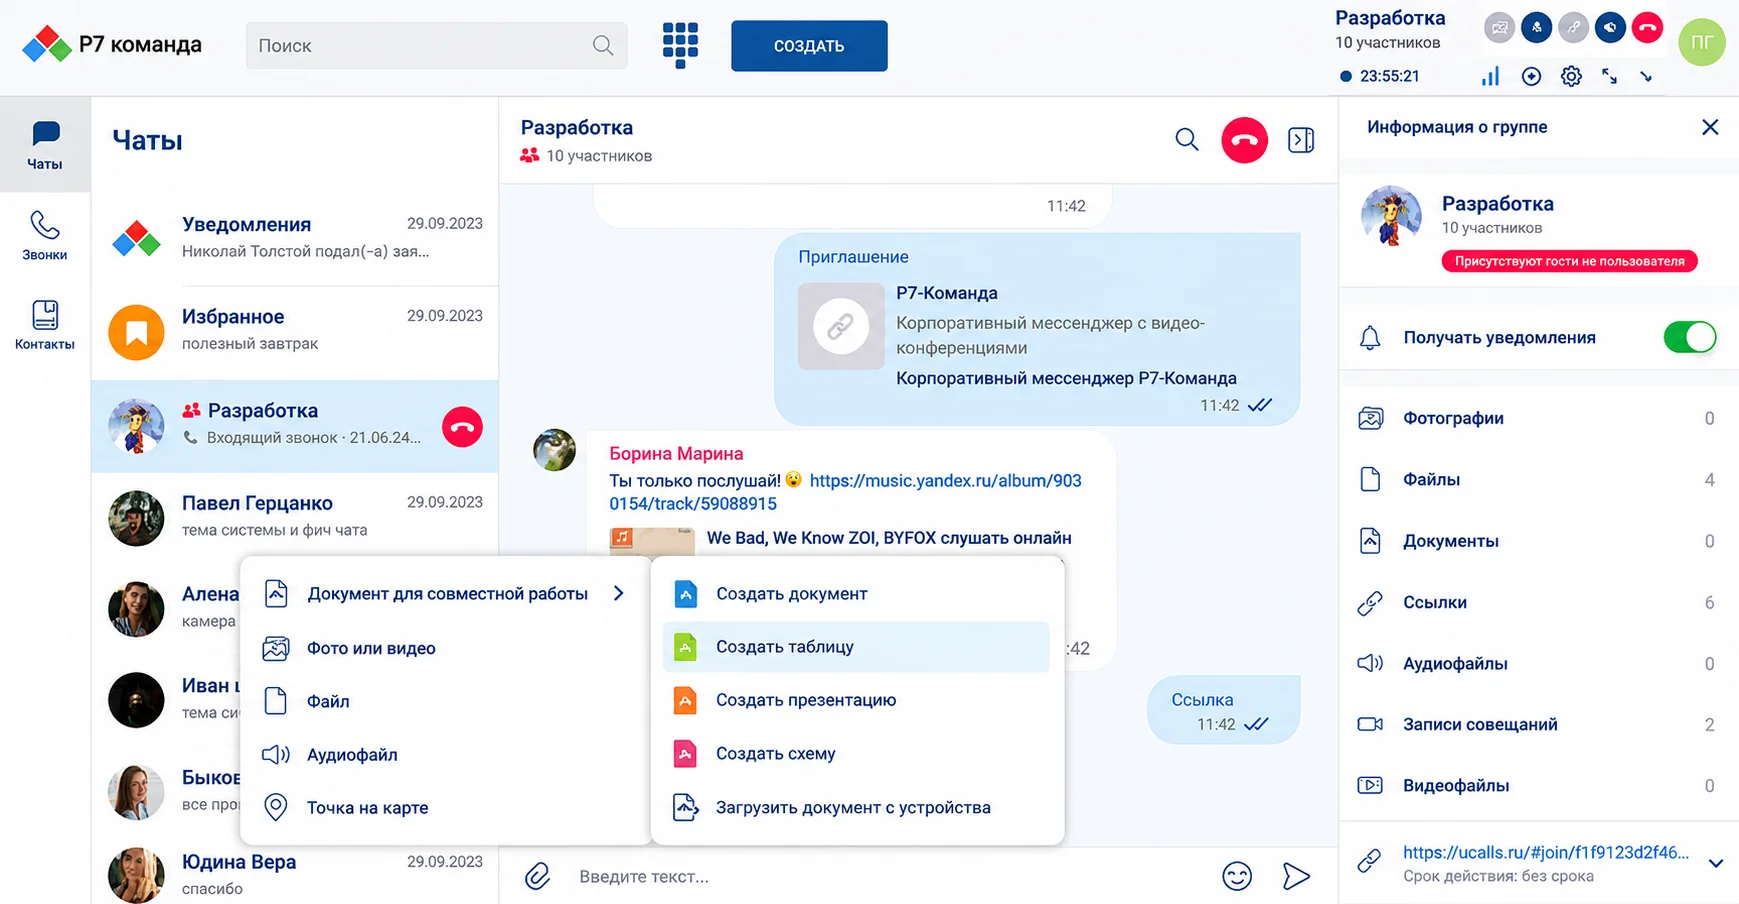Expand the ucalls.ru join link dropdown

1716,863
